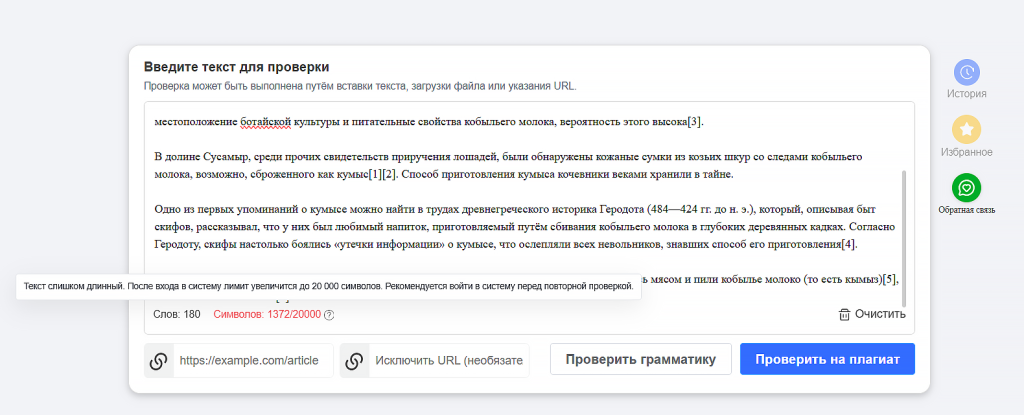Click the Проверить на плагиат button

click(827, 359)
